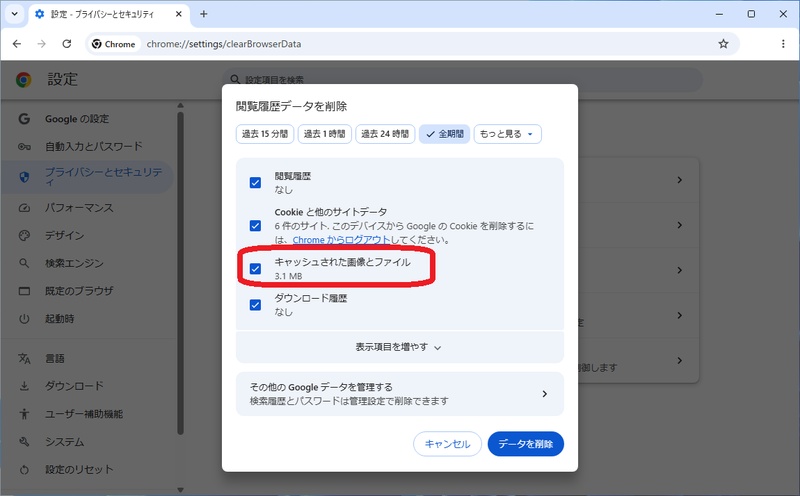The height and width of the screenshot is (496, 800).
Task: Click the fourth settings row chevron
Action: (x=680, y=315)
